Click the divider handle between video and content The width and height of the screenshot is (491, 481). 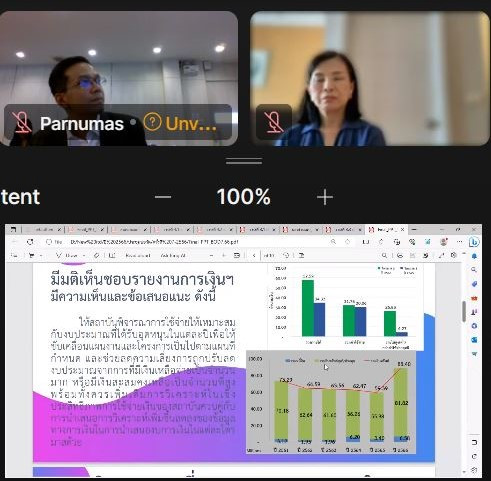click(x=244, y=162)
